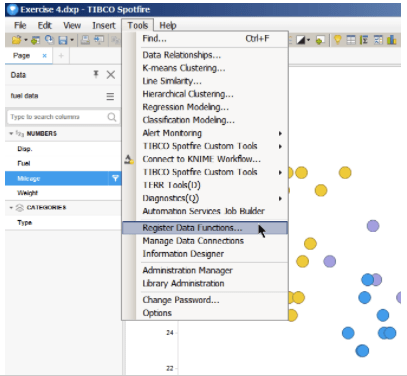Viewport: 407px width, 376px height.
Task: Add a new page with plus tab
Action: (x=61, y=56)
